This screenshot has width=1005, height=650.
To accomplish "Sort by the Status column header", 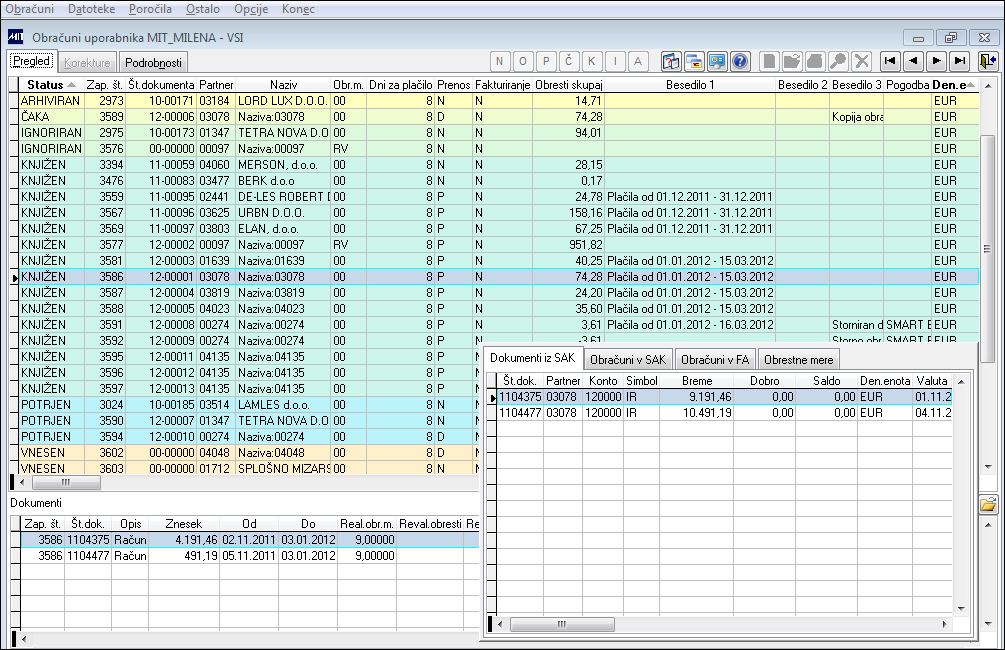I will [x=51, y=85].
